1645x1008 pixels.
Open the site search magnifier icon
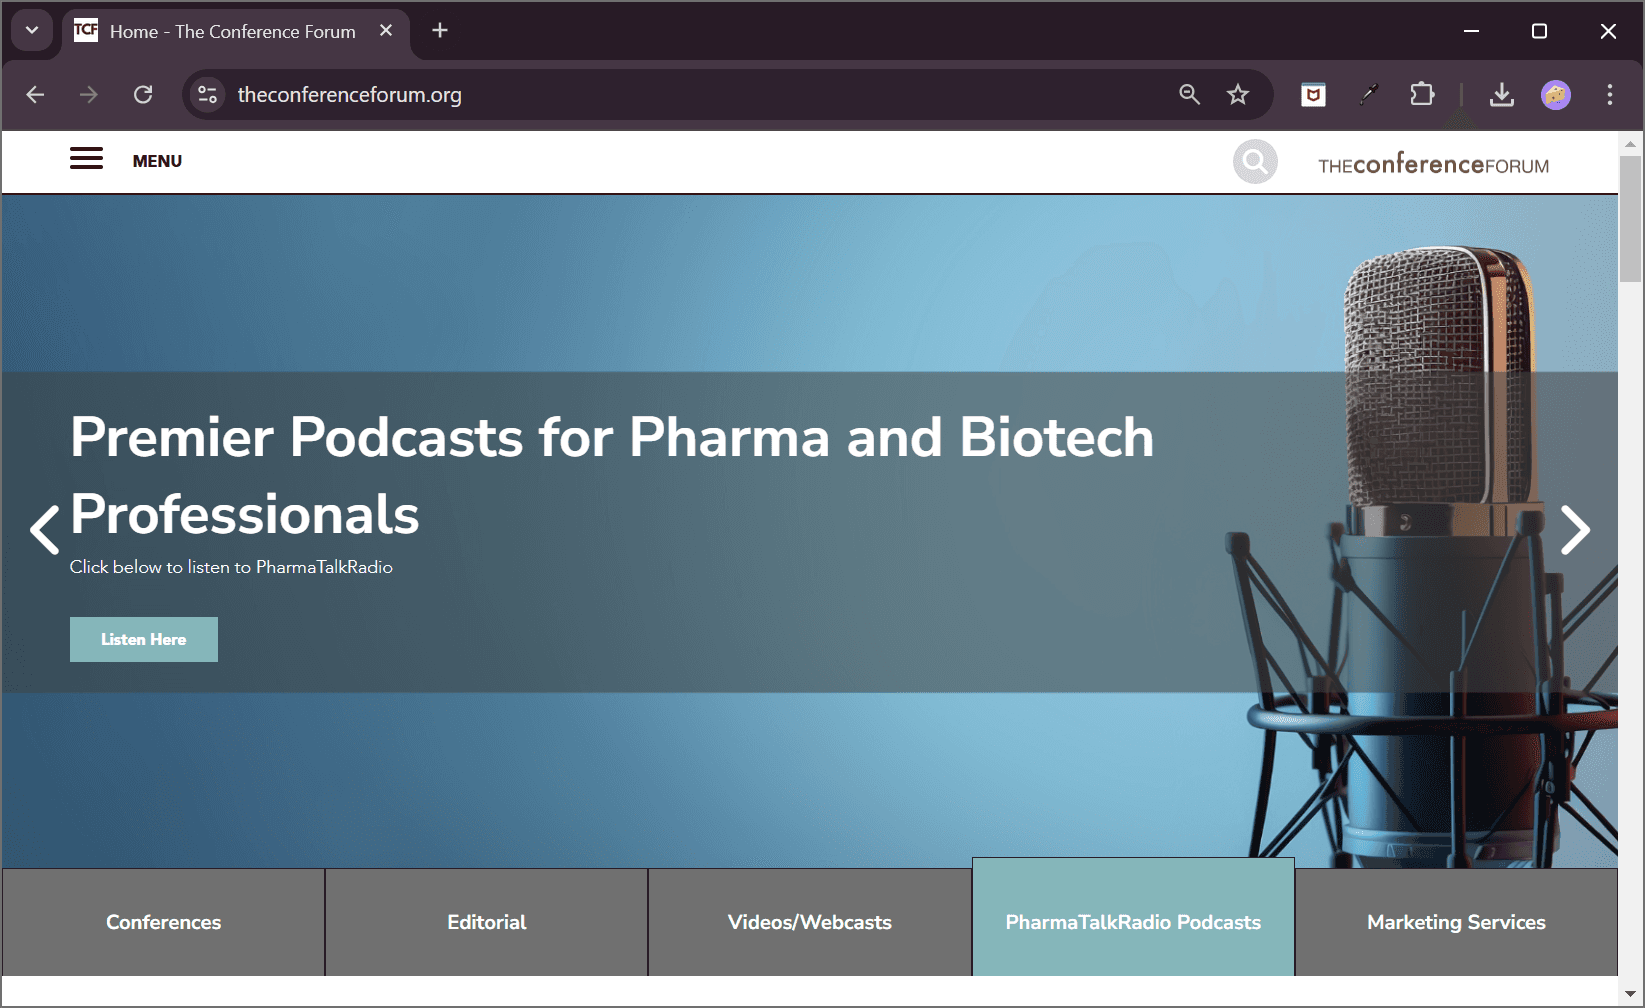click(x=1255, y=161)
